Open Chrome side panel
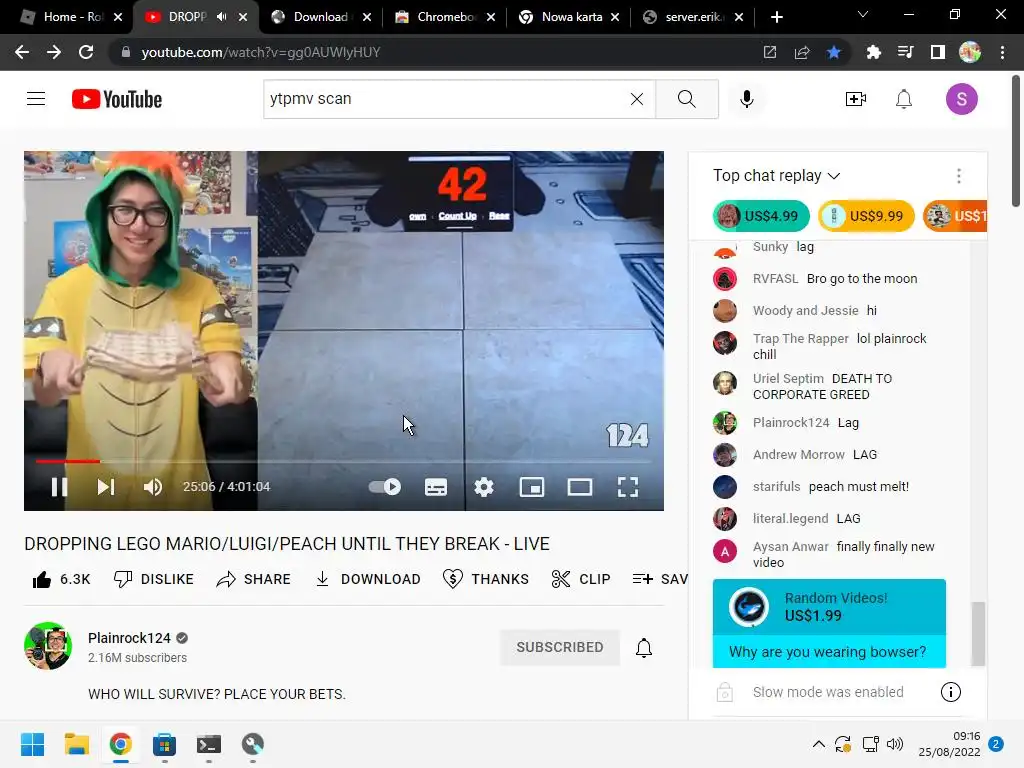This screenshot has height=768, width=1024. (938, 52)
